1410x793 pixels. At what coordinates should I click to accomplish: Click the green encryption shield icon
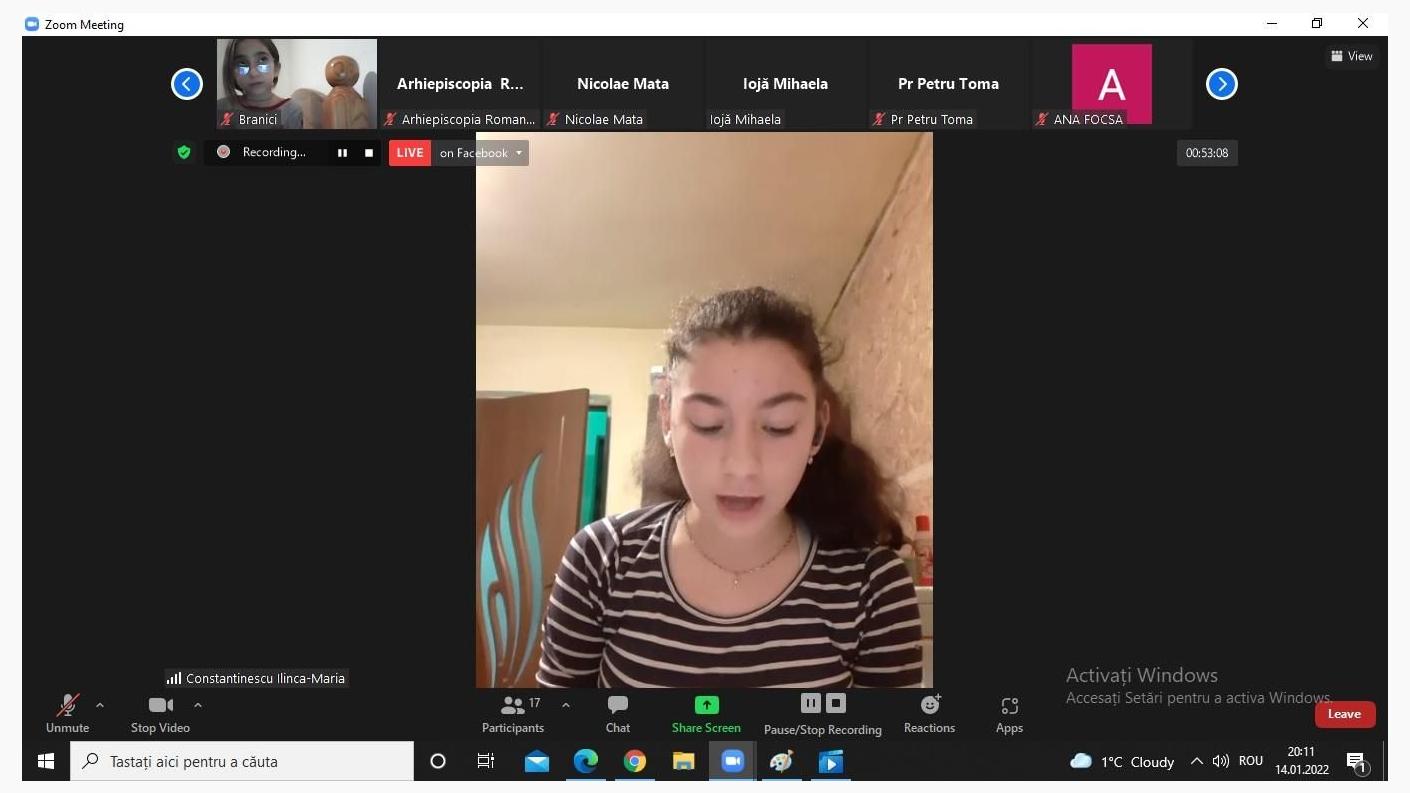184,152
